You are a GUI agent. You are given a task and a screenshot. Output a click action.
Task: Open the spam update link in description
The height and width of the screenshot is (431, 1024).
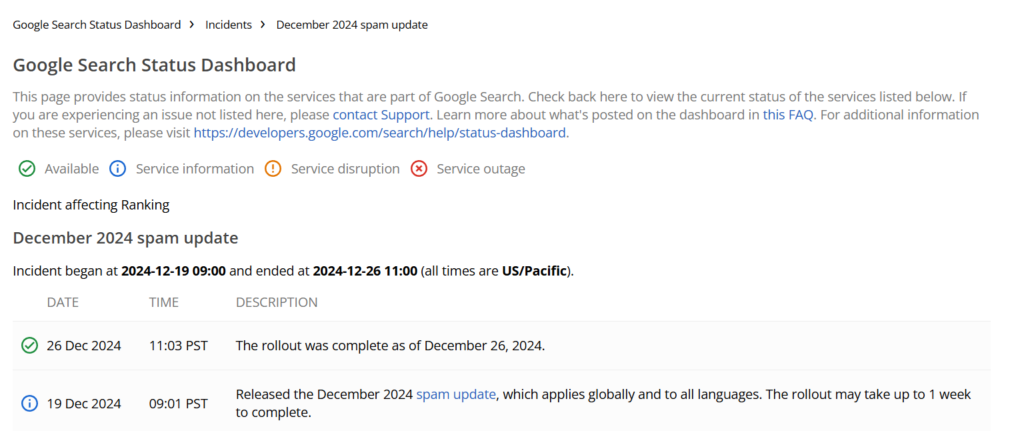click(456, 394)
